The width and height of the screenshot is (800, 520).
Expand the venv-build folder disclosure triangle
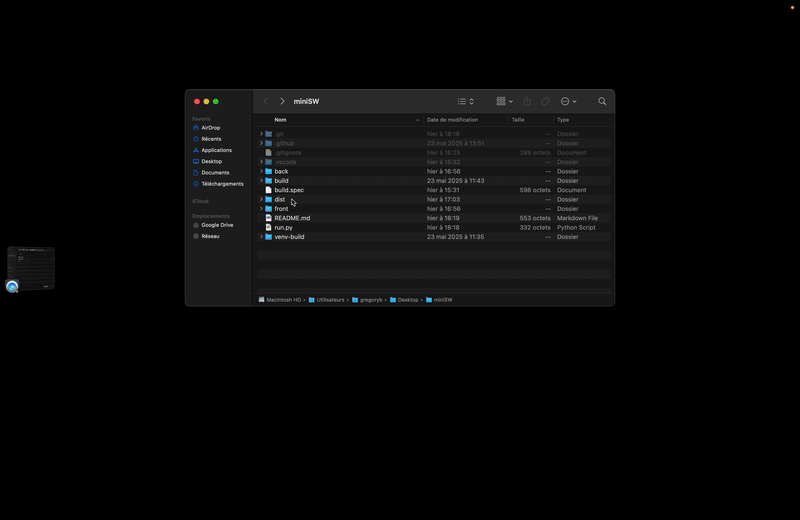(x=261, y=237)
